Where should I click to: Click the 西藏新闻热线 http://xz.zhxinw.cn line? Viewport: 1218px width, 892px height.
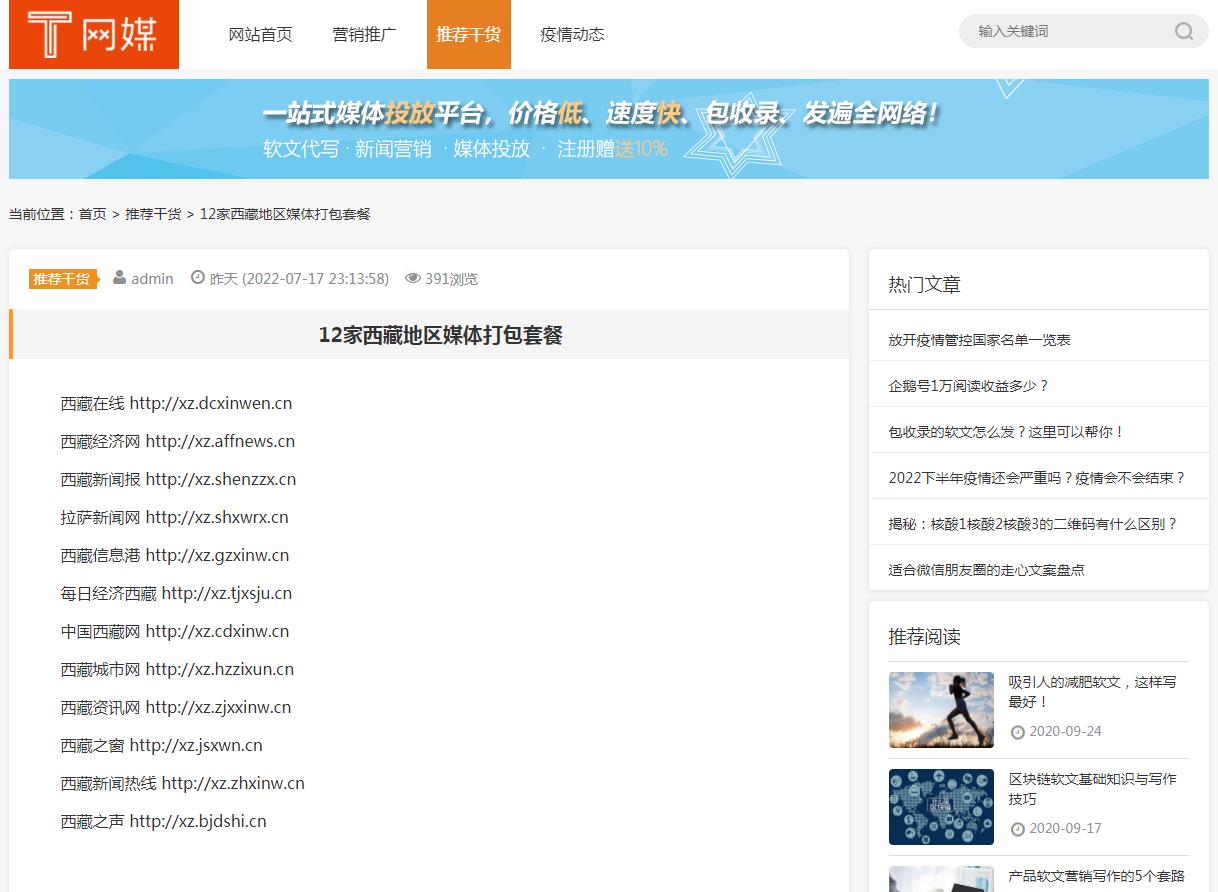(x=182, y=784)
